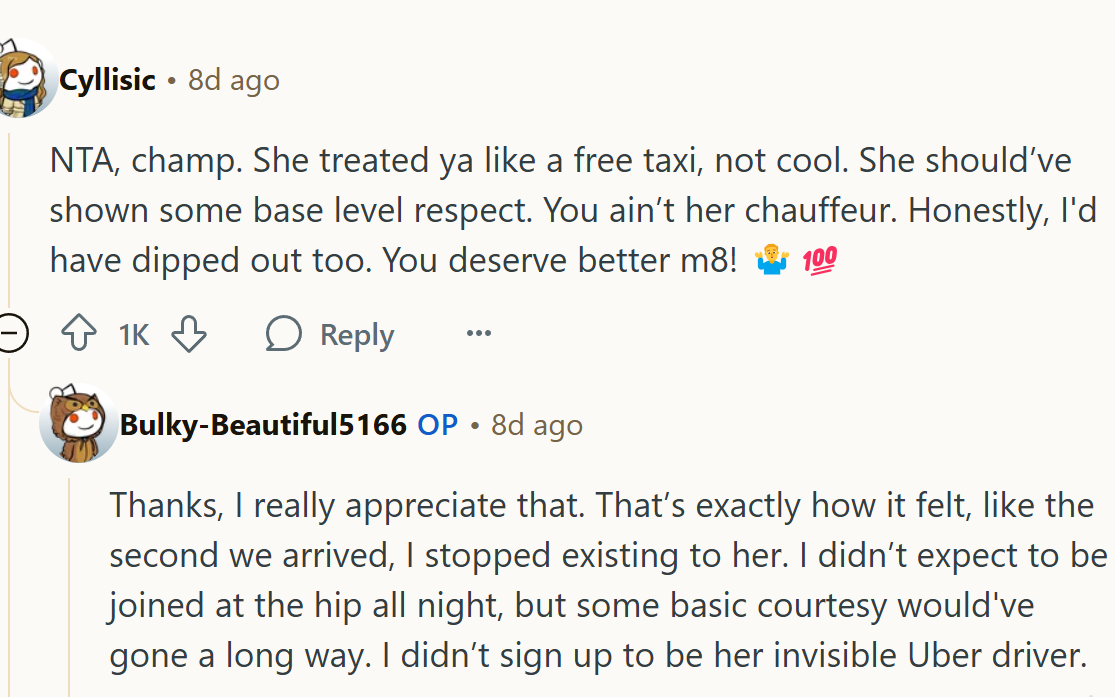Open the comment options overflow menu
1115x697 pixels.
(x=478, y=334)
